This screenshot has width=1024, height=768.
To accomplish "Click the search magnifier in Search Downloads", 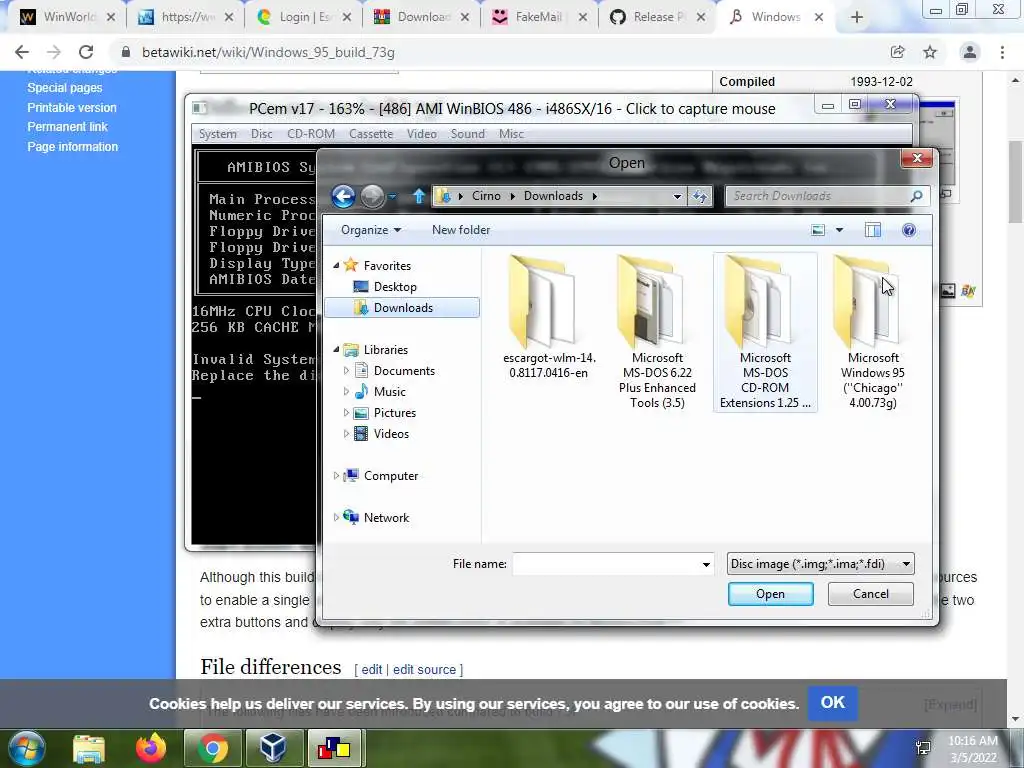I will pos(916,196).
